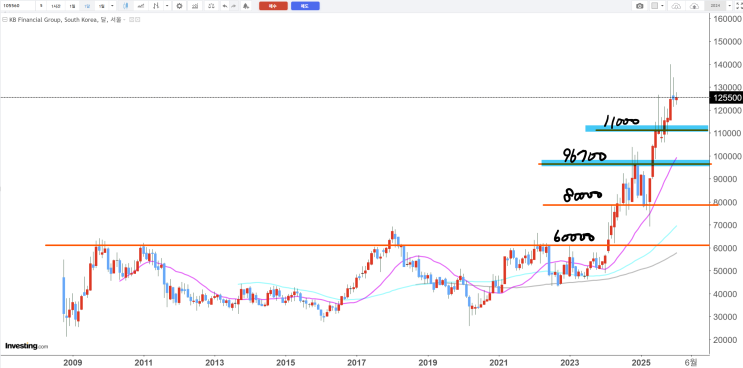Click the symbol search input field
This screenshot has height=368, width=743.
click(x=18, y=6)
